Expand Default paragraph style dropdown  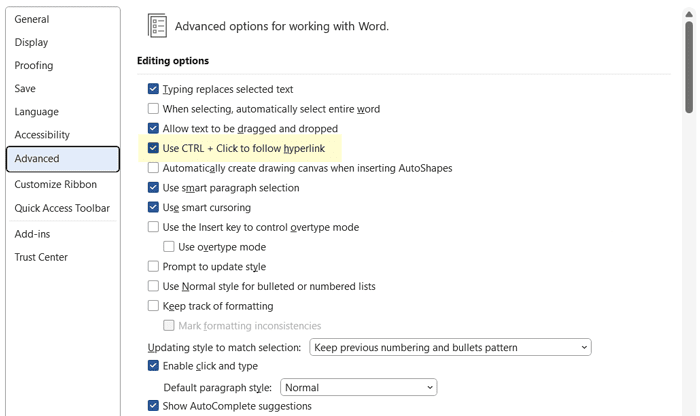[x=359, y=387]
